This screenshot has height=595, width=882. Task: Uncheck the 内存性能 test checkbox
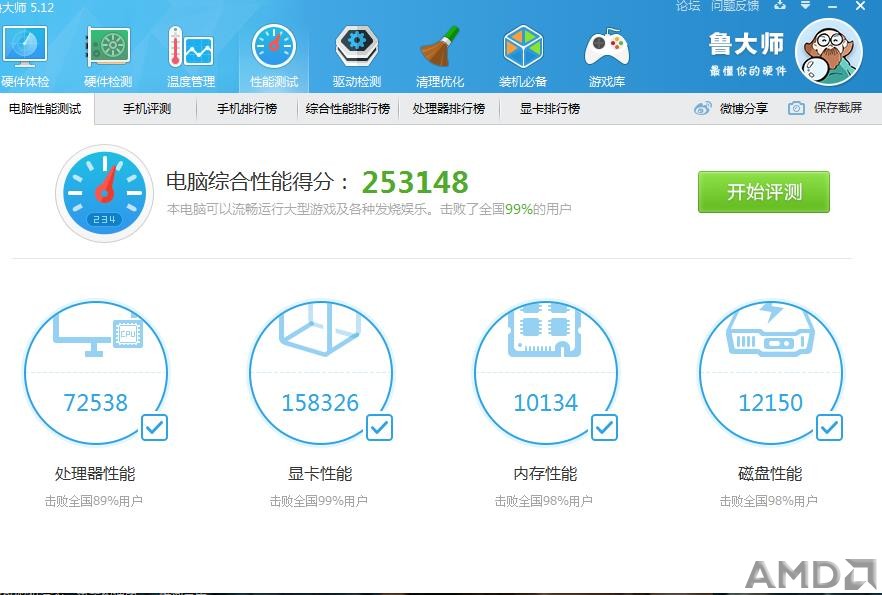pyautogui.click(x=604, y=428)
